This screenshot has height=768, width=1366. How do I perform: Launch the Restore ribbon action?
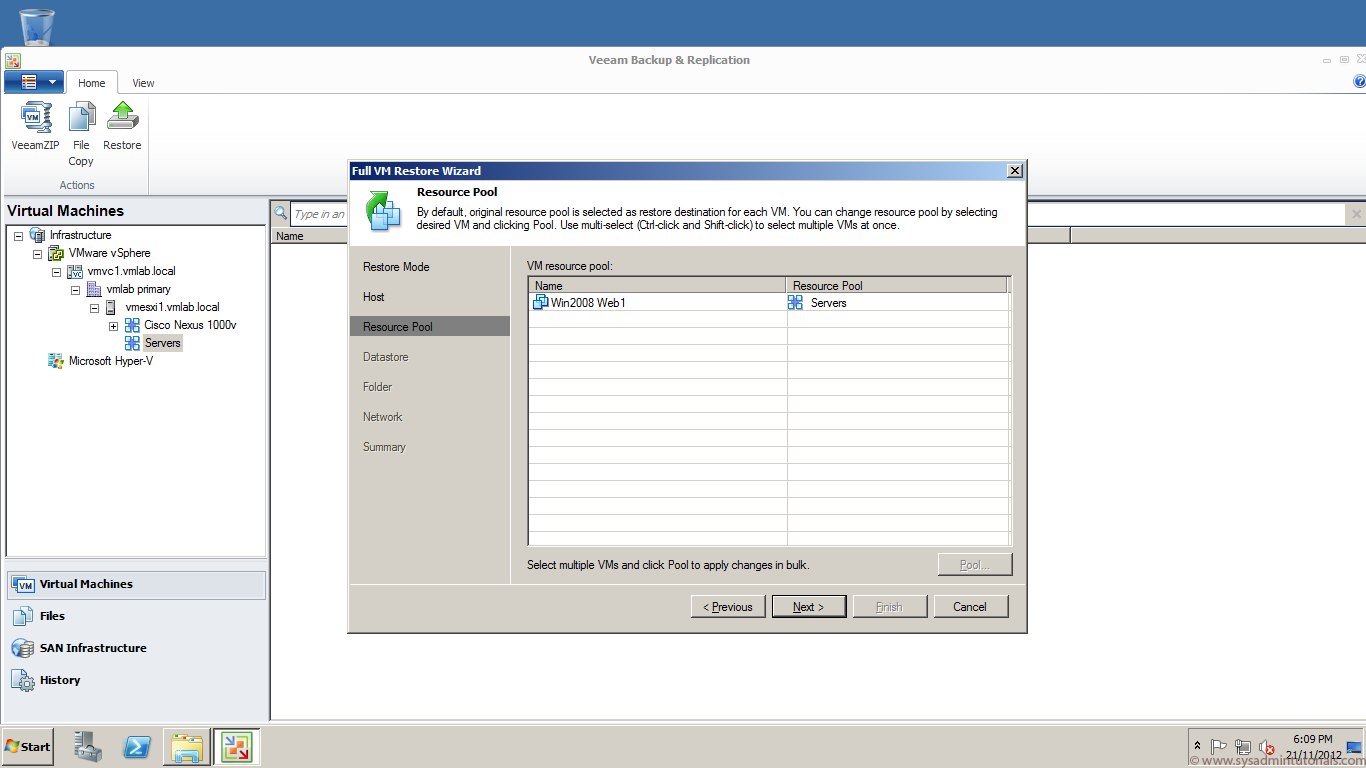122,127
